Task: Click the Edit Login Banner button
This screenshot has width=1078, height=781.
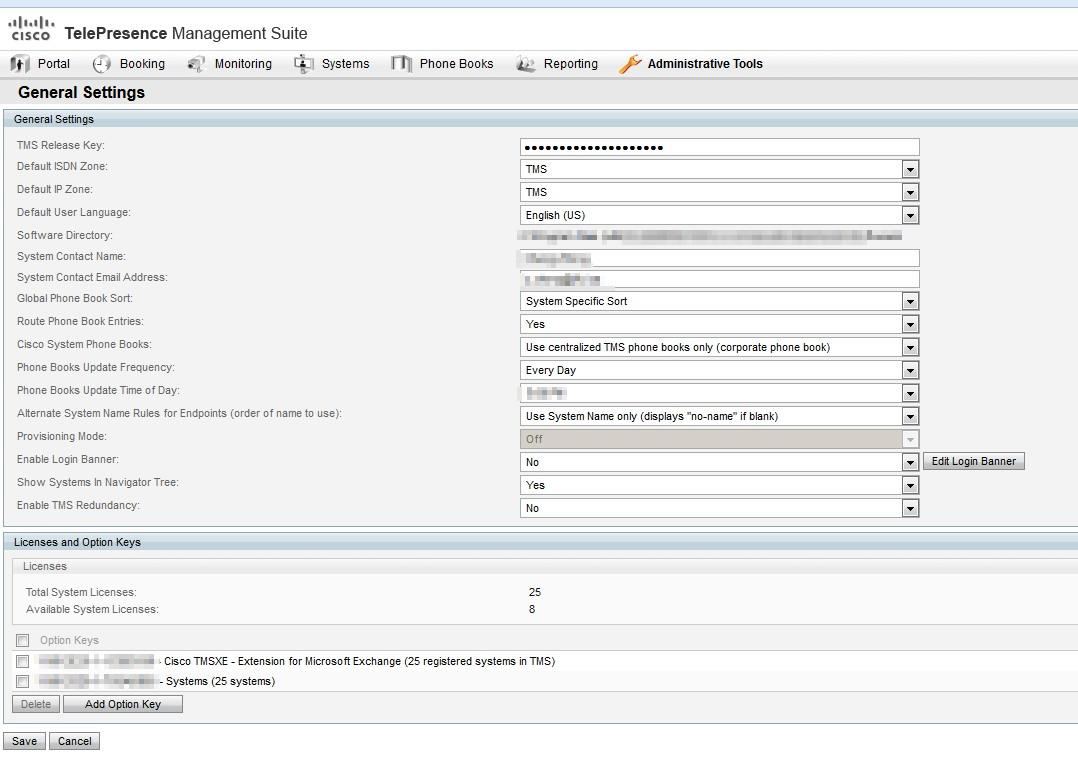Action: [974, 461]
